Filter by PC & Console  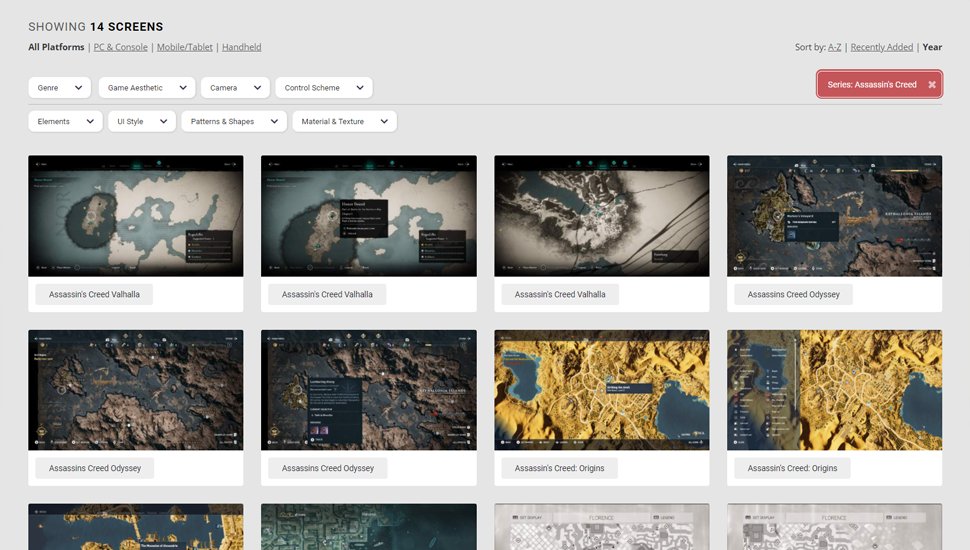coord(121,47)
